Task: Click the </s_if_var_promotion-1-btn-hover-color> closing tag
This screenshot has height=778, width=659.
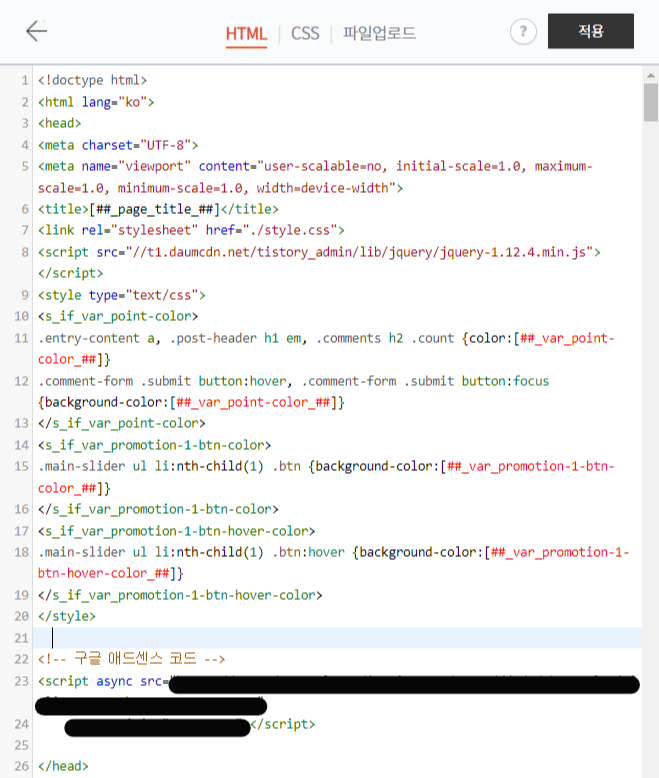Action: 180,595
